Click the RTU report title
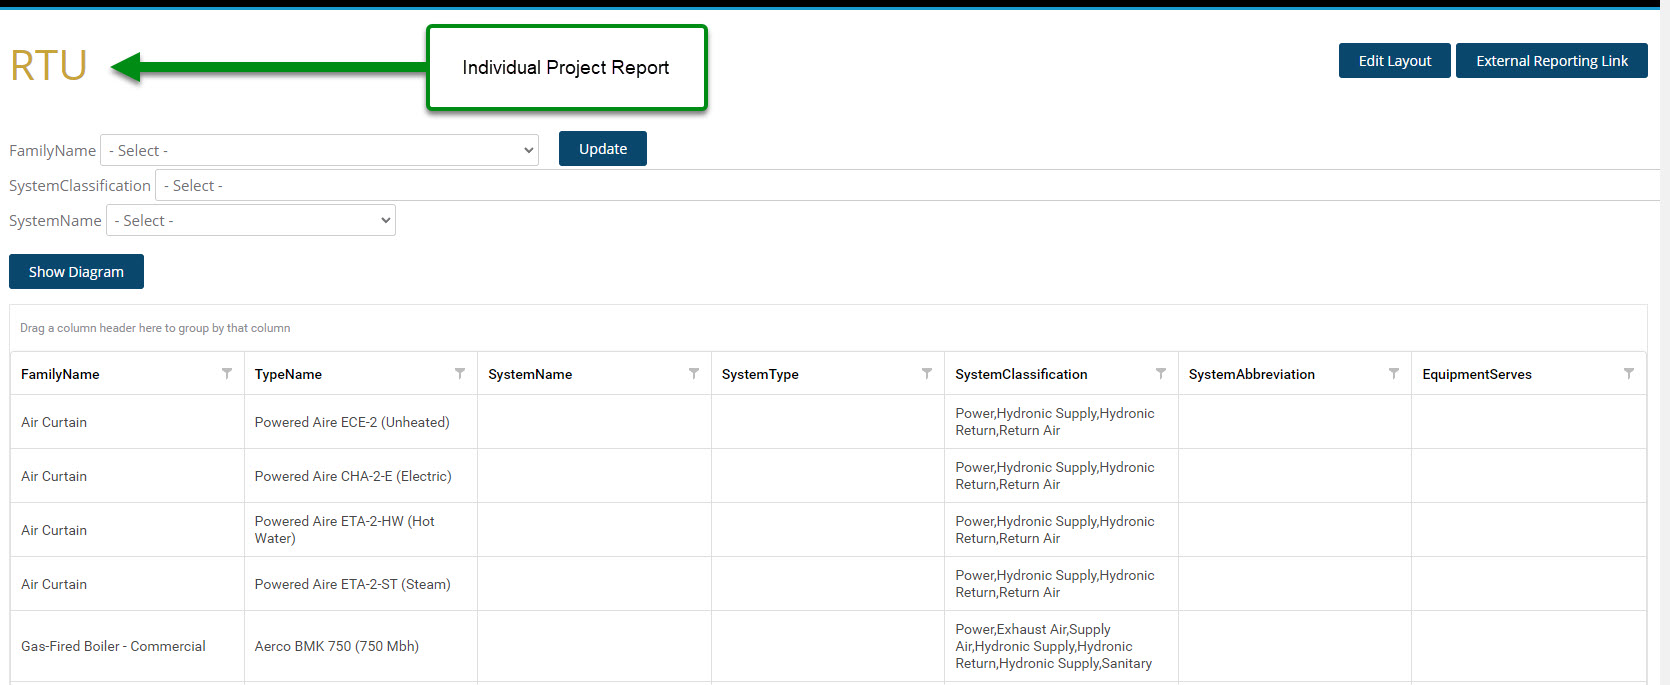The width and height of the screenshot is (1670, 685). (49, 67)
